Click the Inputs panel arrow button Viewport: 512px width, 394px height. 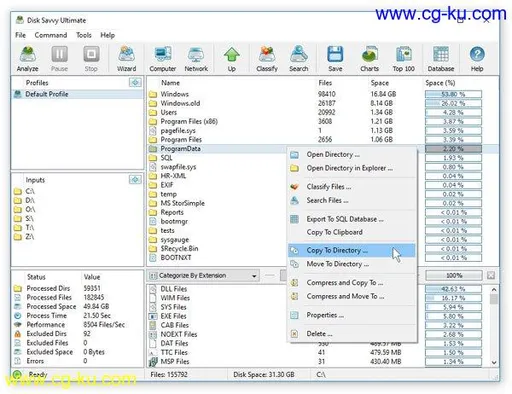(135, 180)
